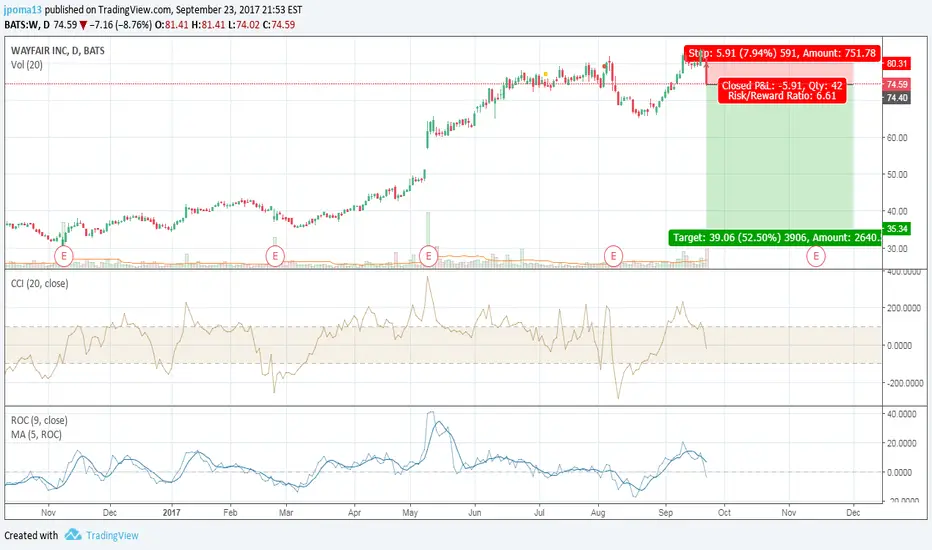Click the Vol (20) indicator label

[27, 65]
